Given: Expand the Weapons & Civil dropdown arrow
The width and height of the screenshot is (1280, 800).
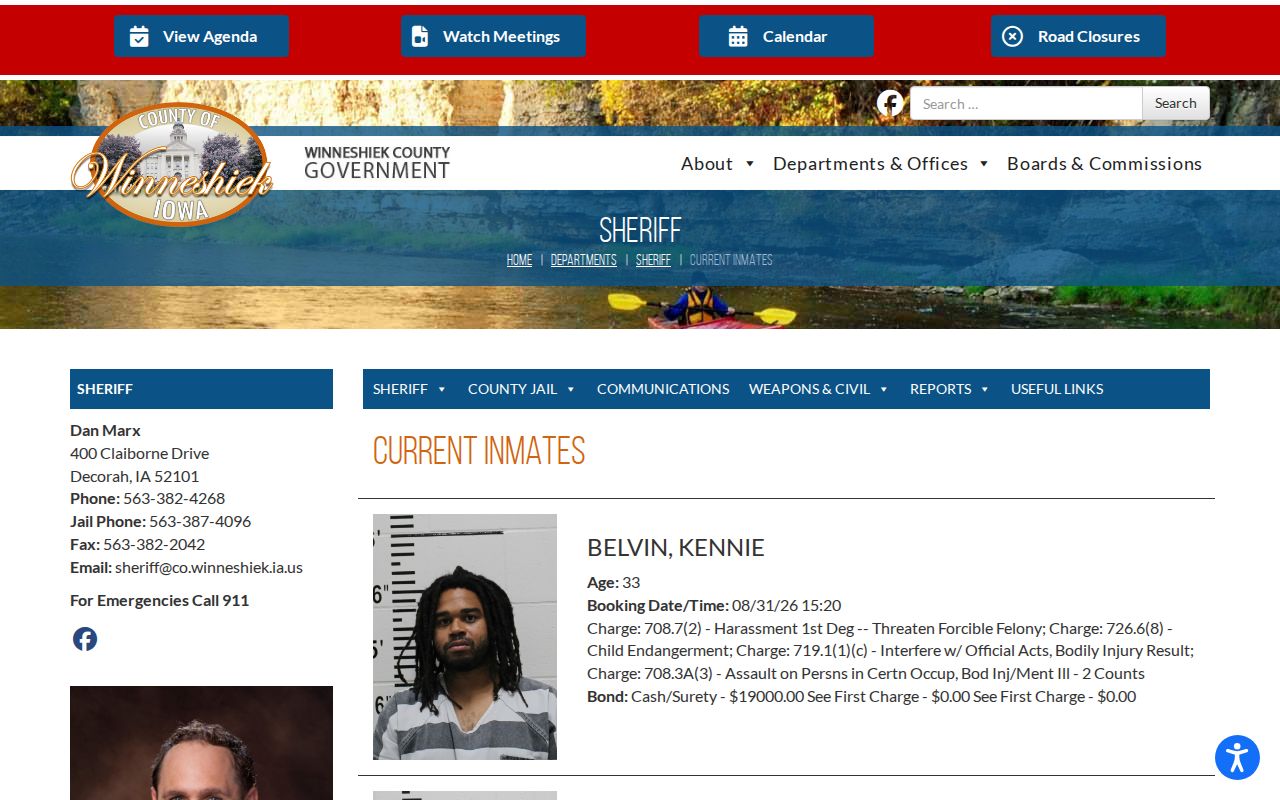Looking at the screenshot, I should (884, 390).
